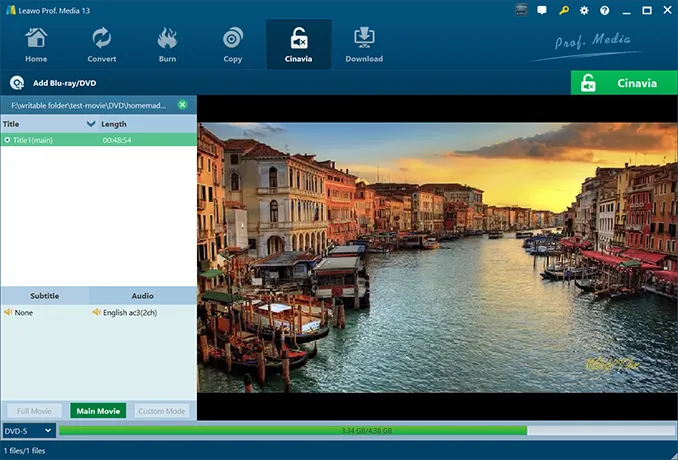Viewport: 678px width, 460px height.
Task: Switch to the Convert module
Action: coord(101,45)
